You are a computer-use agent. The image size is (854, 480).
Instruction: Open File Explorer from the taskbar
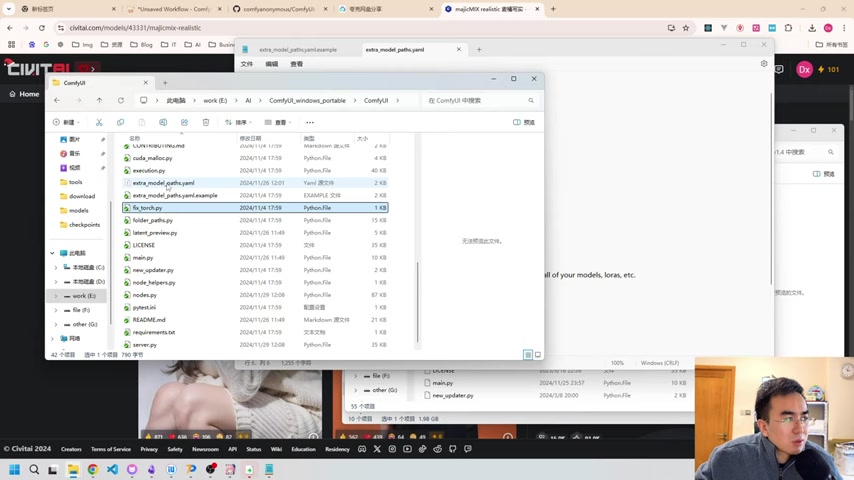[x=73, y=469]
